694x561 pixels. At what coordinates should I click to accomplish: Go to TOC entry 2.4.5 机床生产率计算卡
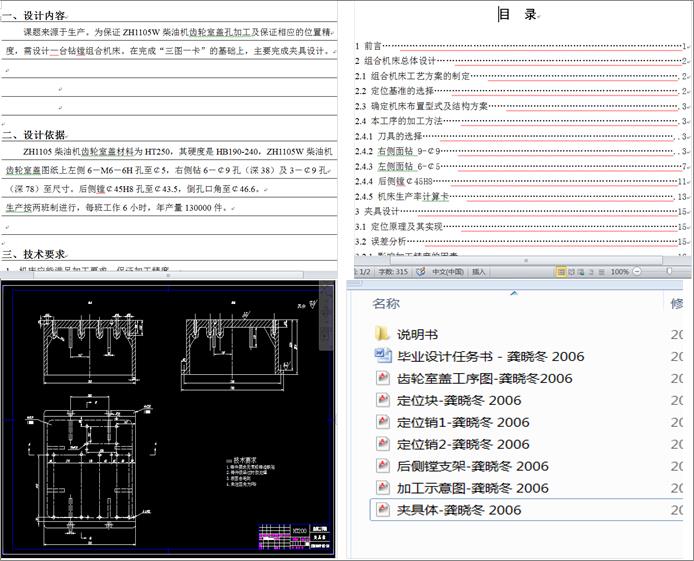[x=520, y=196]
